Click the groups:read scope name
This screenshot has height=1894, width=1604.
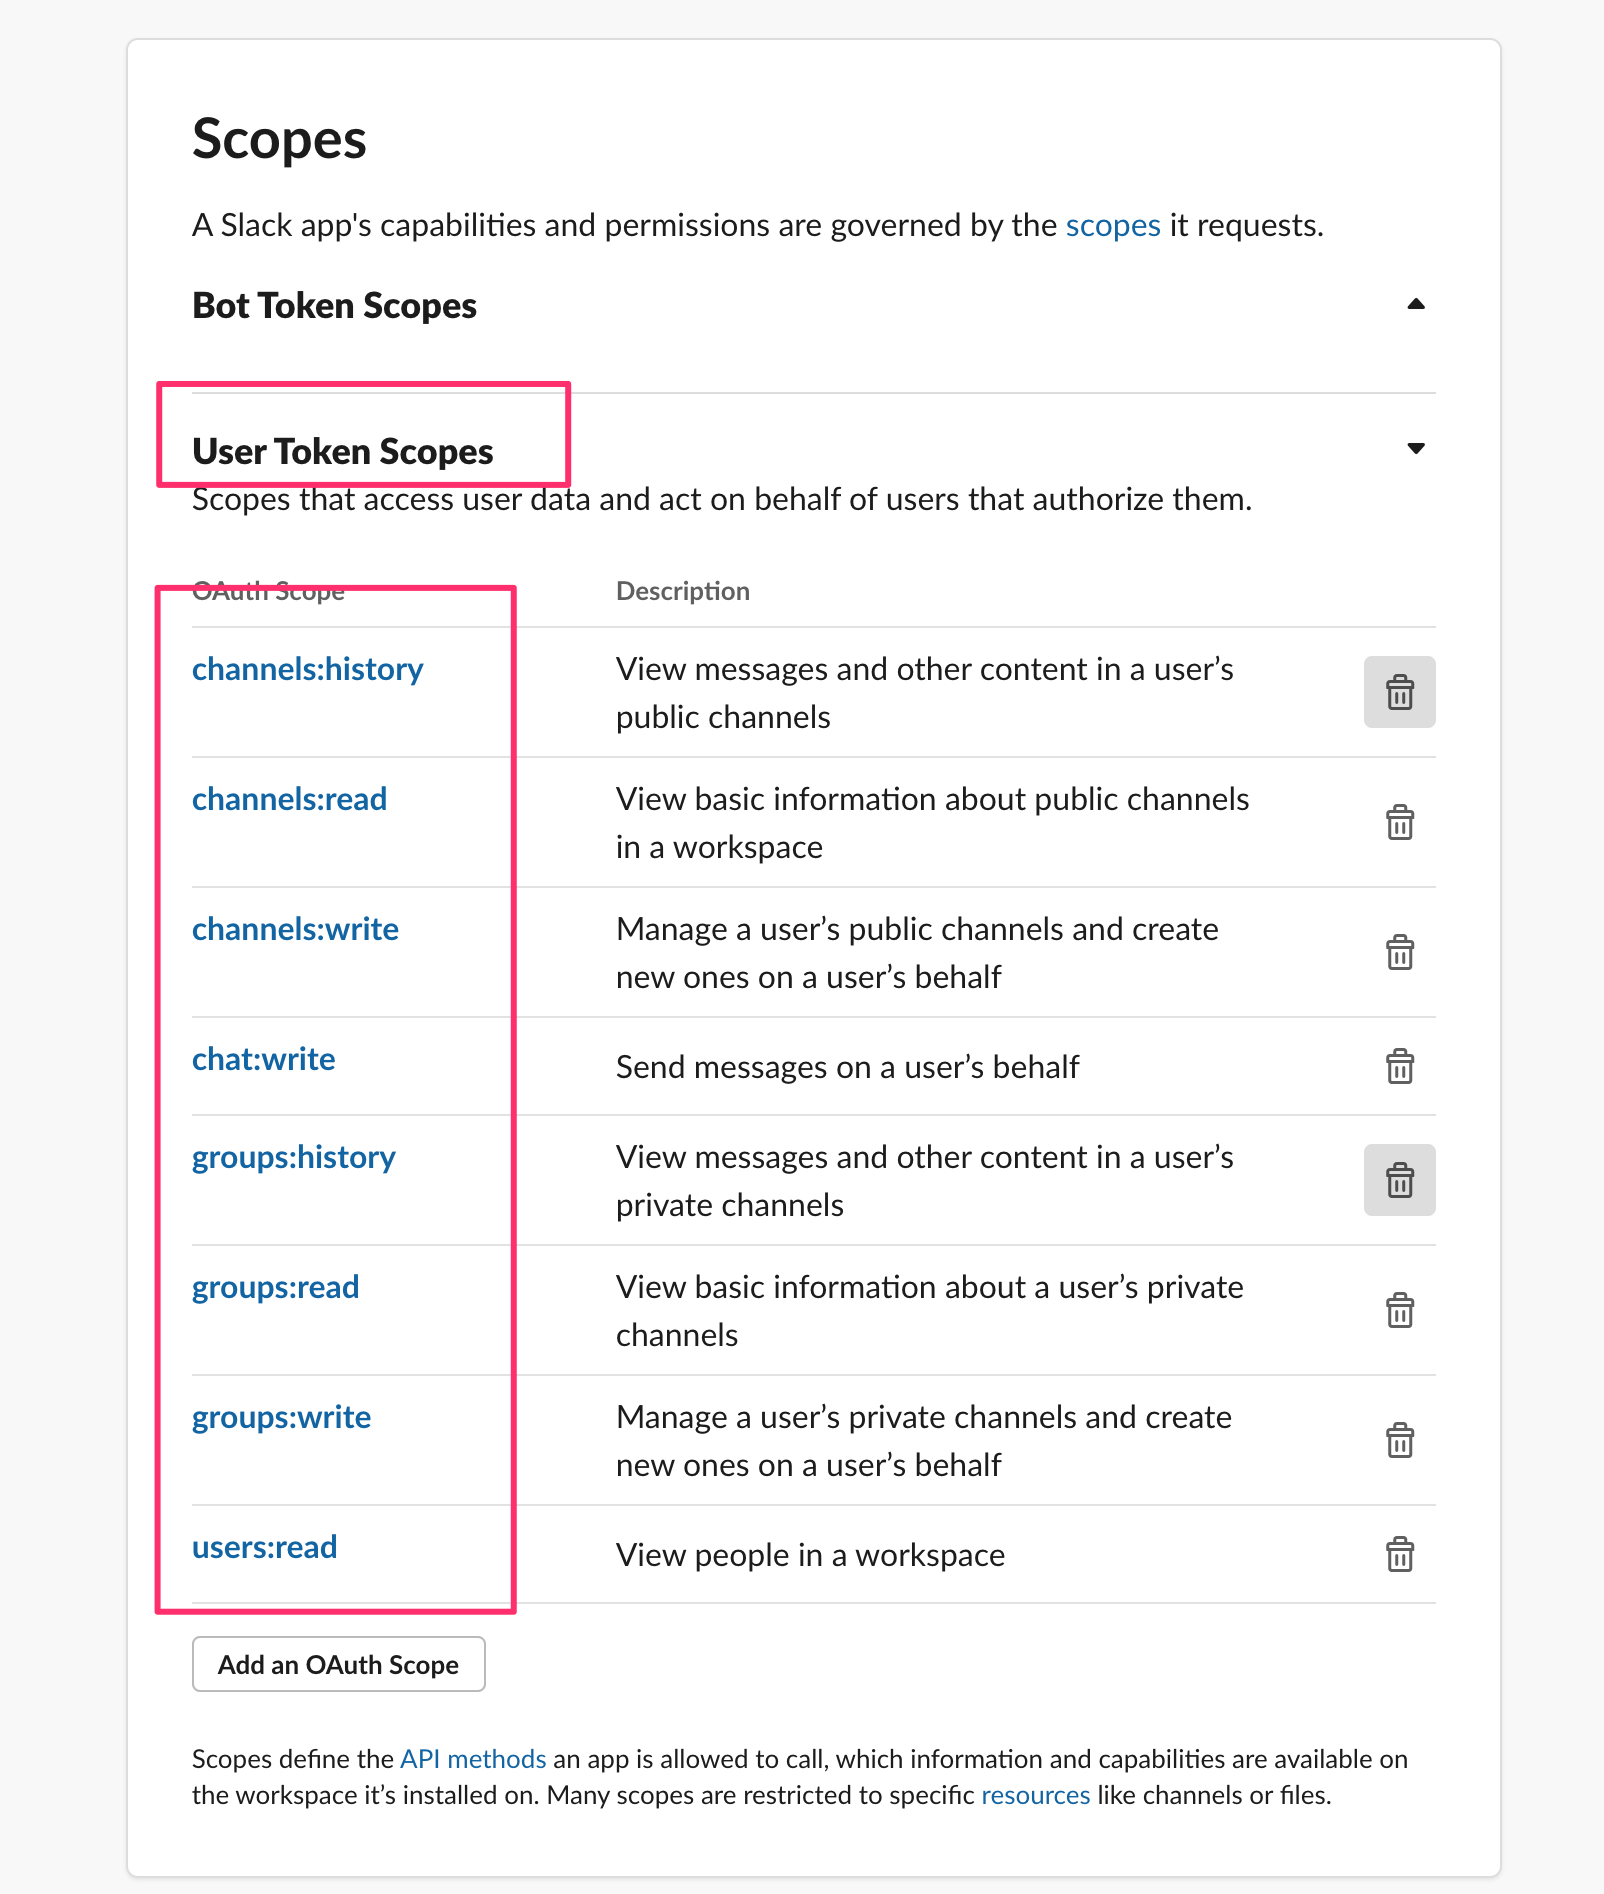(275, 1287)
